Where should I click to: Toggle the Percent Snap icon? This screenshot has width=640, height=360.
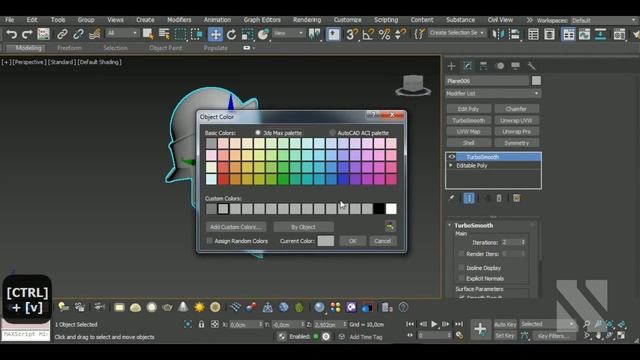pyautogui.click(x=384, y=34)
